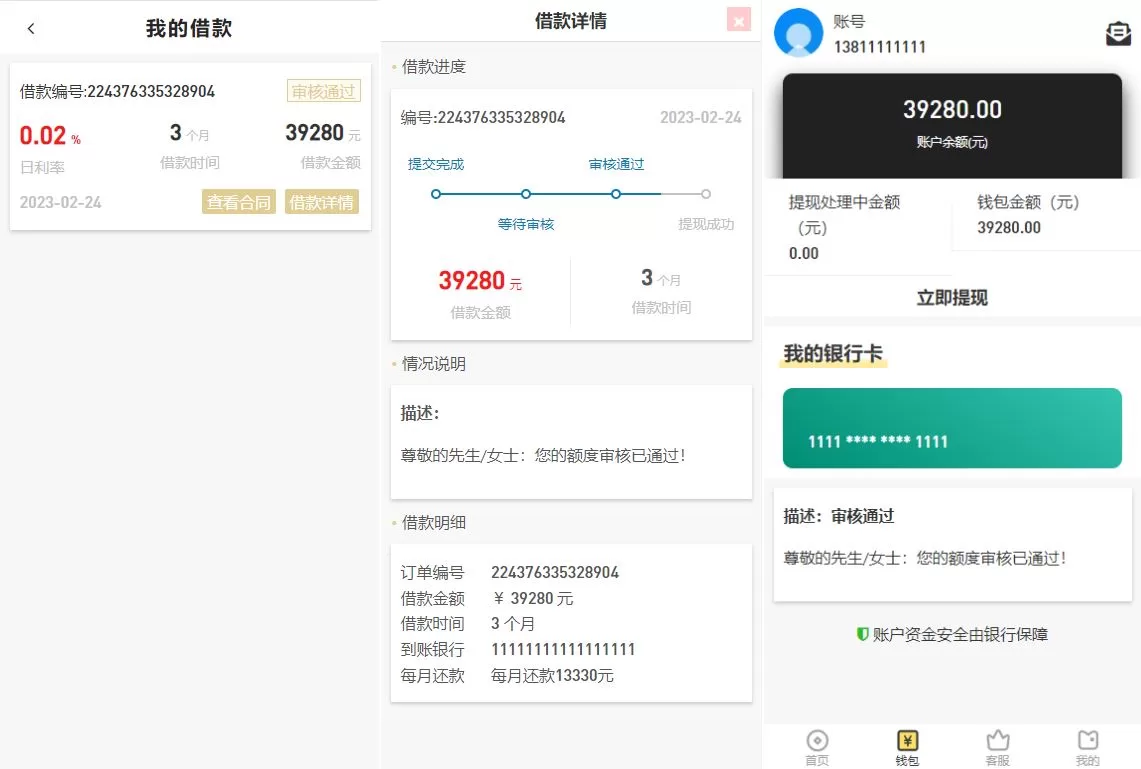Click the 借款明细 section heading
This screenshot has height=769, width=1141.
coord(434,522)
